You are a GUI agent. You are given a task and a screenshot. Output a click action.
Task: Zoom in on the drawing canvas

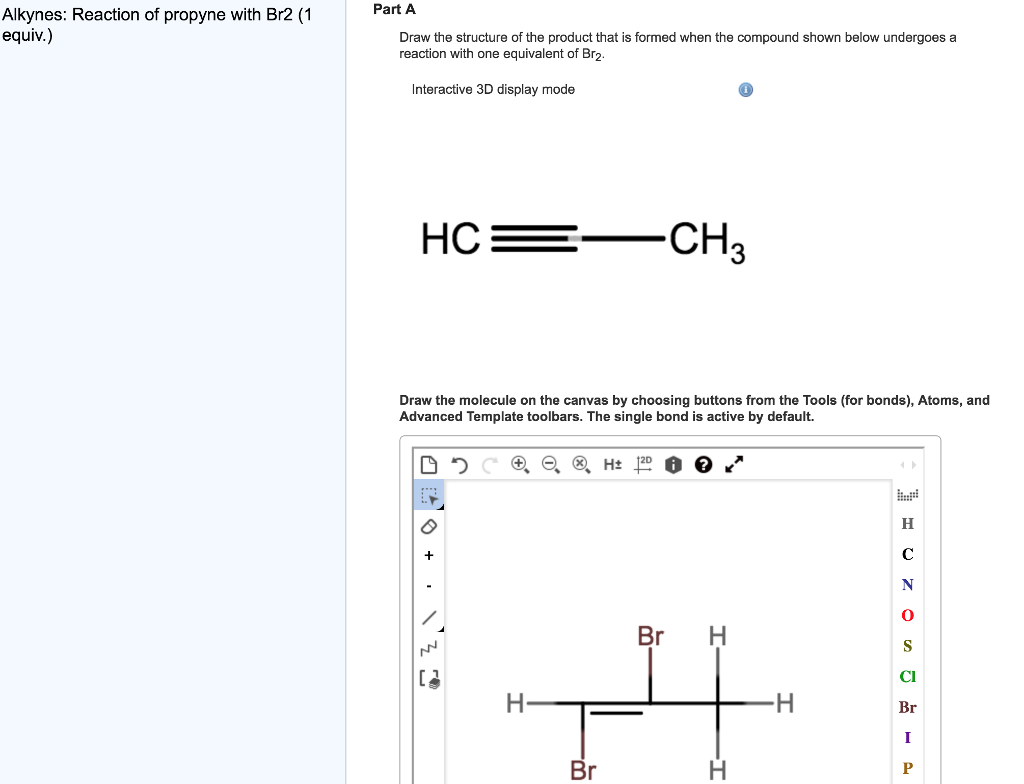519,464
